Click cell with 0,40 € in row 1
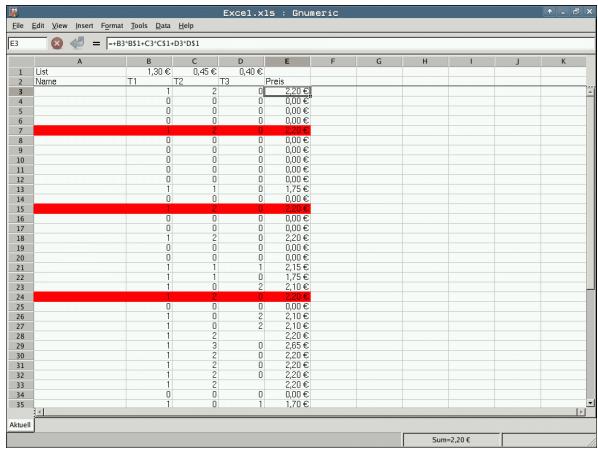This screenshot has width=598, height=451. 241,72
